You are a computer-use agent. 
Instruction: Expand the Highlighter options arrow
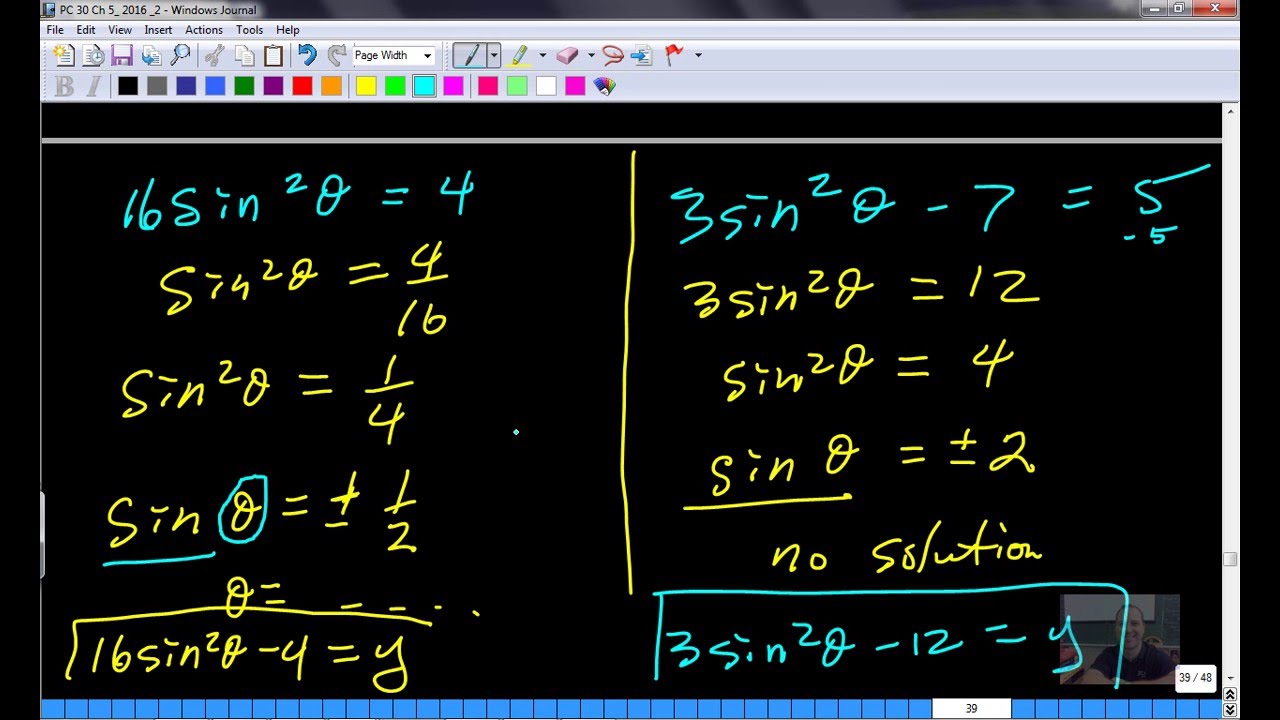click(x=542, y=56)
